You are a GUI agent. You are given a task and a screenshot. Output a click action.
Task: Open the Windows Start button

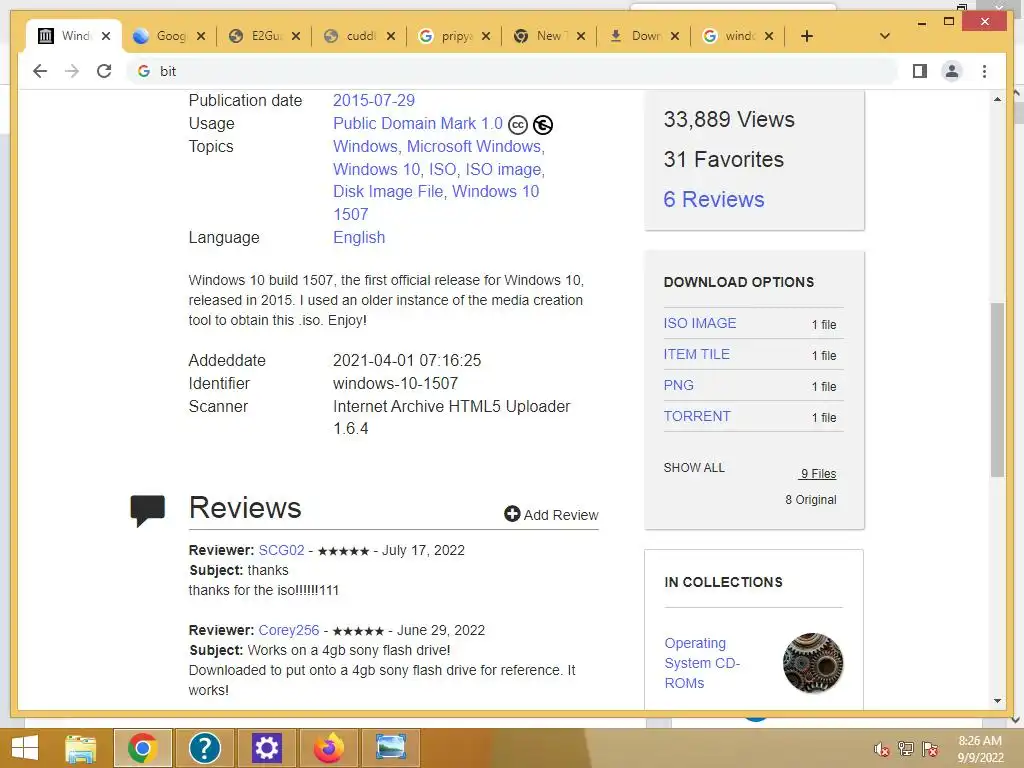coord(25,748)
